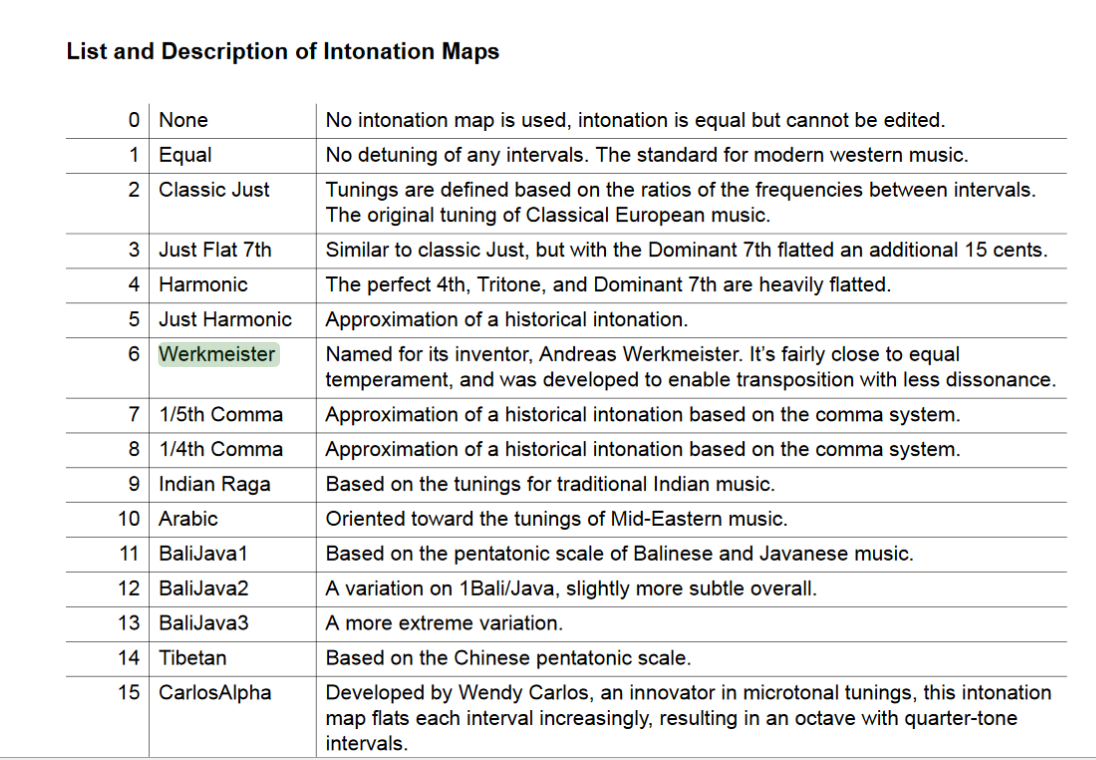The image size is (1096, 760).
Task: Click the 'List and Description of Intonation Maps' heading
Action: pos(282,51)
